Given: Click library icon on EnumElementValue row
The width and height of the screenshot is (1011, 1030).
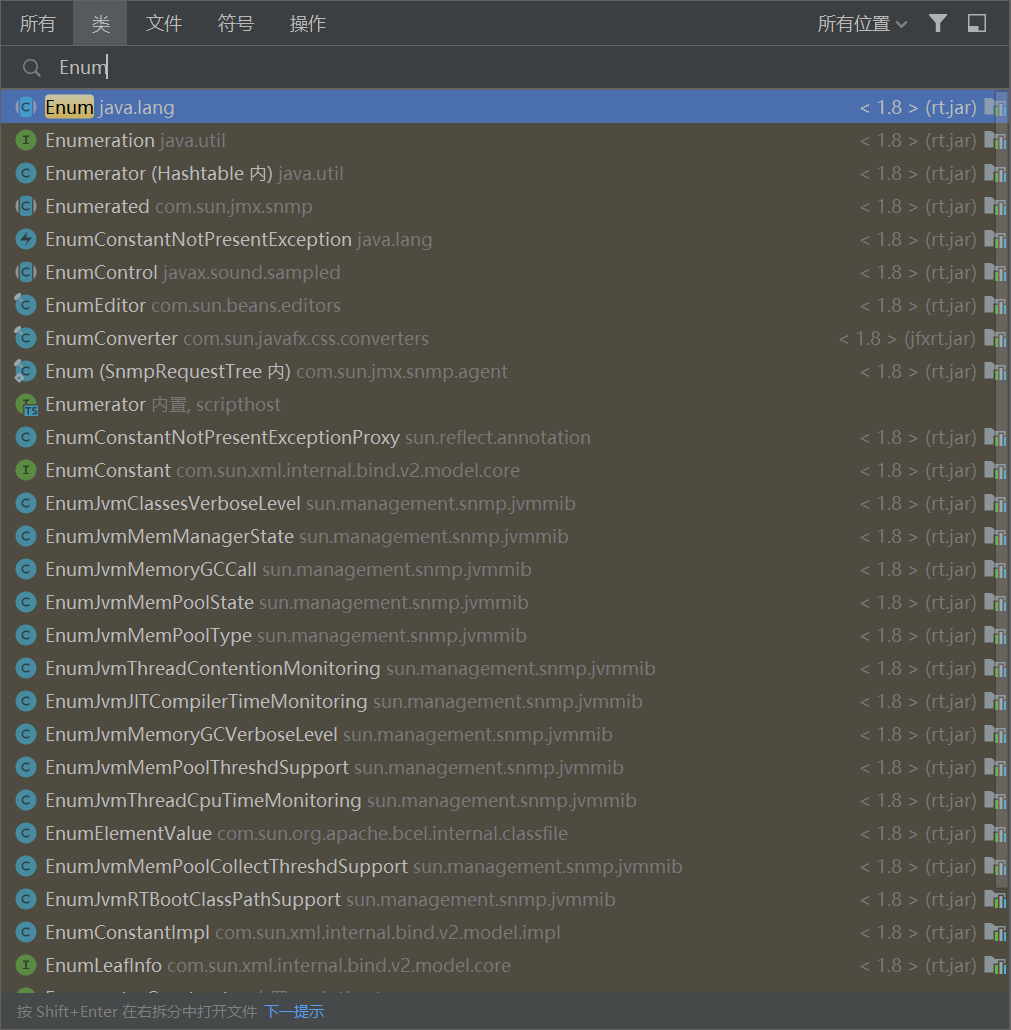Looking at the screenshot, I should pos(995,834).
